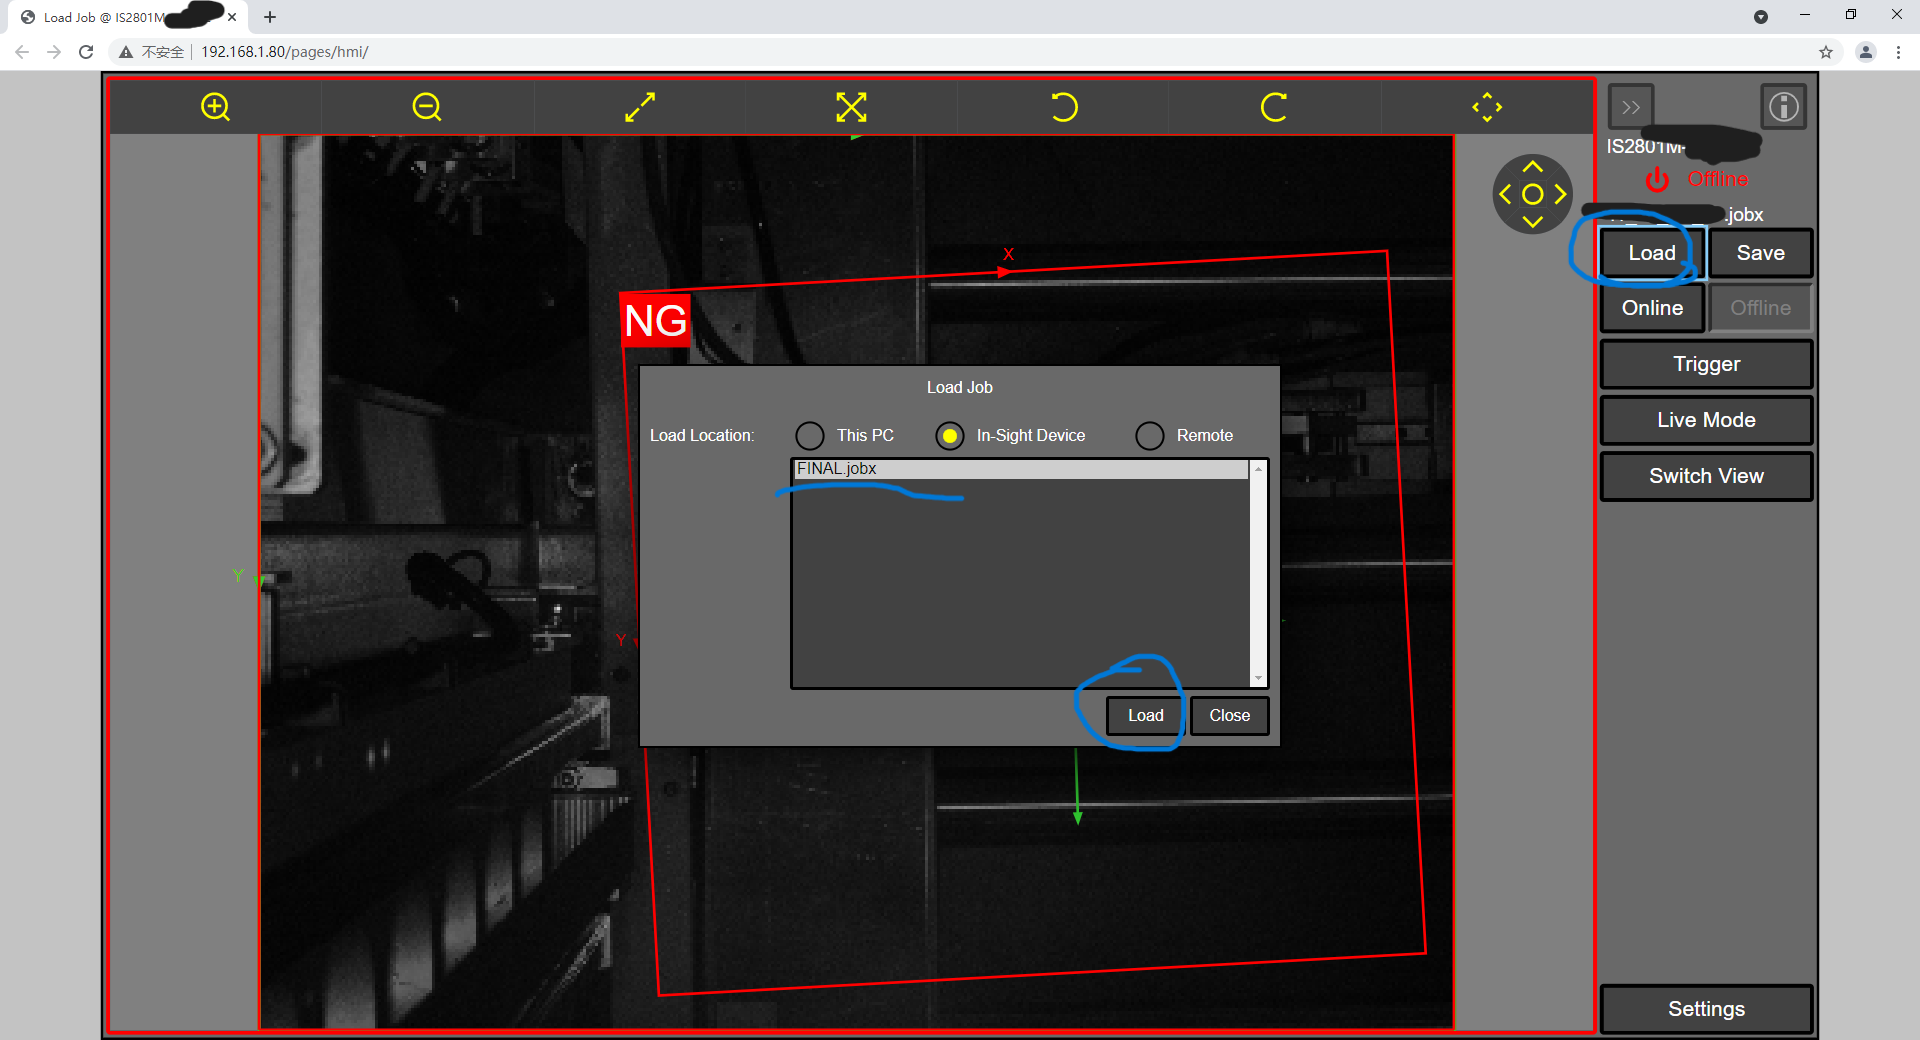Image resolution: width=1920 pixels, height=1040 pixels.
Task: Enable Live Mode
Action: [1706, 420]
